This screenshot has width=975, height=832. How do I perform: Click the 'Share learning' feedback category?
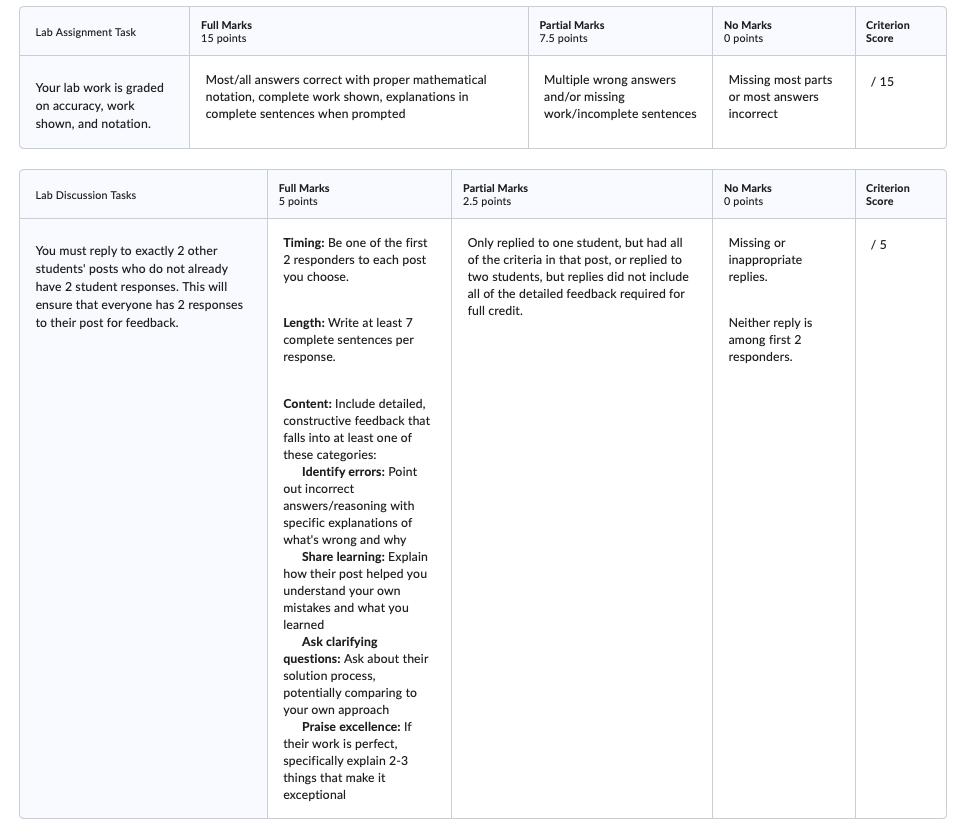click(x=355, y=591)
